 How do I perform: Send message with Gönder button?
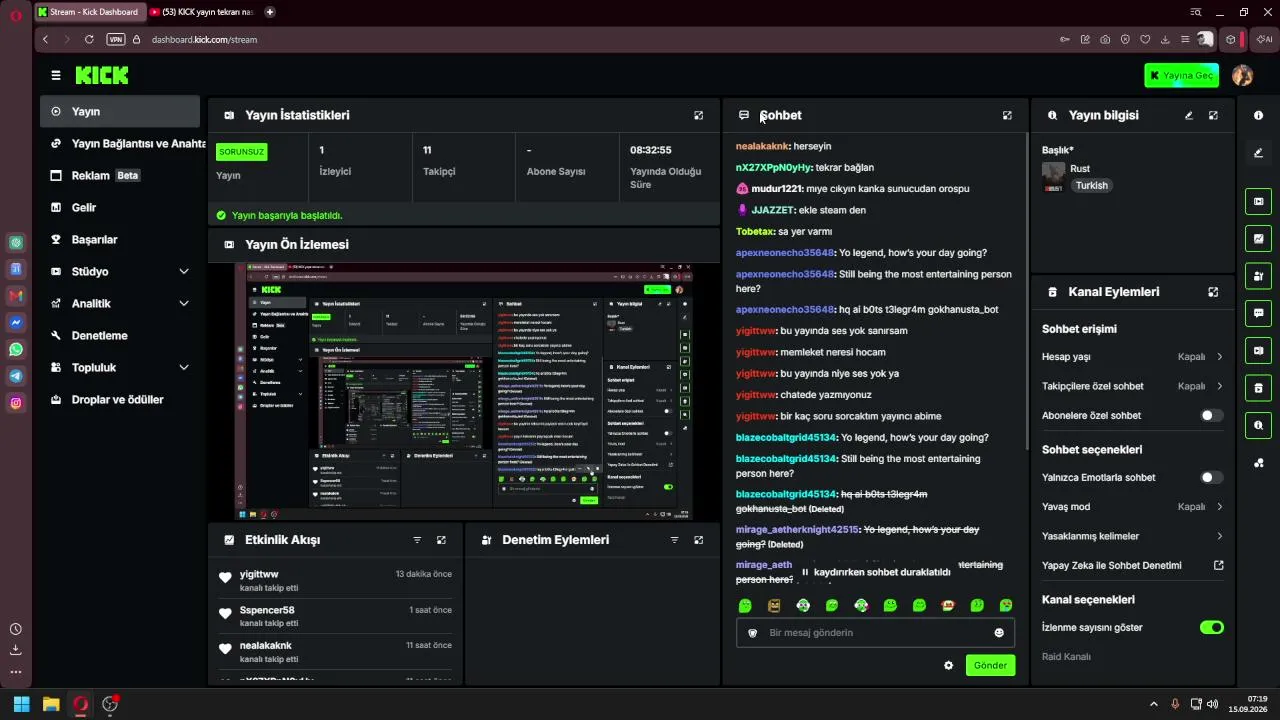click(990, 665)
